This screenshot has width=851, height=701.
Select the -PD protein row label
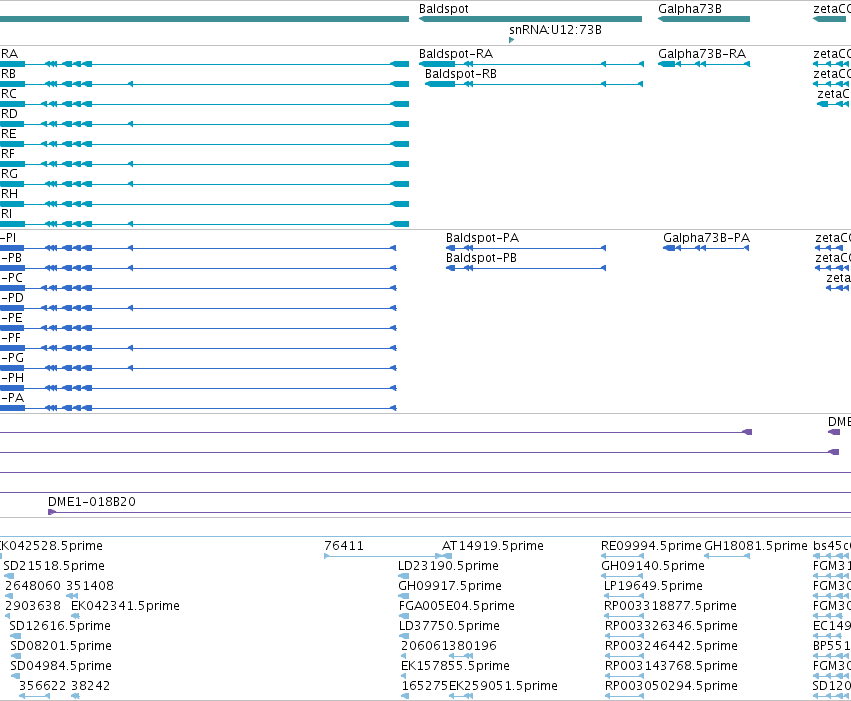coord(12,298)
